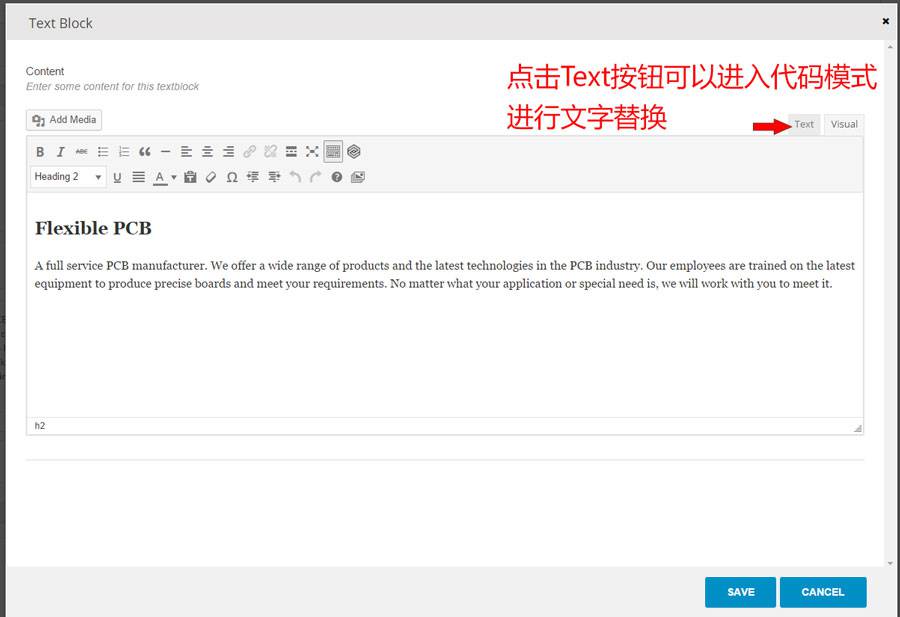900x617 pixels.
Task: Switch to the Visual editor tab
Action: [x=844, y=125]
